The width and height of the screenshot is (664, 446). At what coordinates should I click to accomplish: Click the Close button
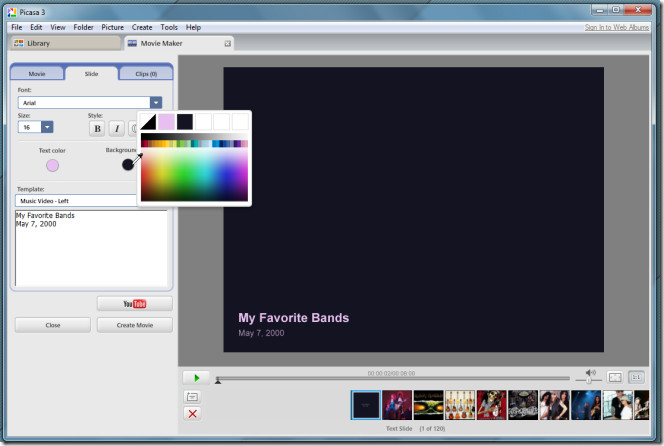point(53,325)
